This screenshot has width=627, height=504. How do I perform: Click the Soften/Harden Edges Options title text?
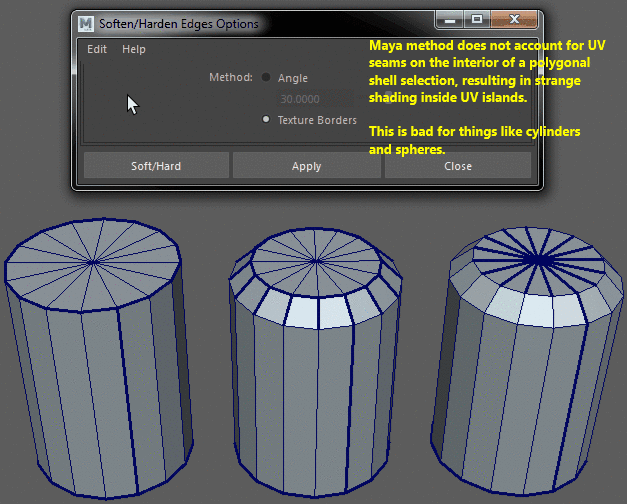pyautogui.click(x=179, y=24)
